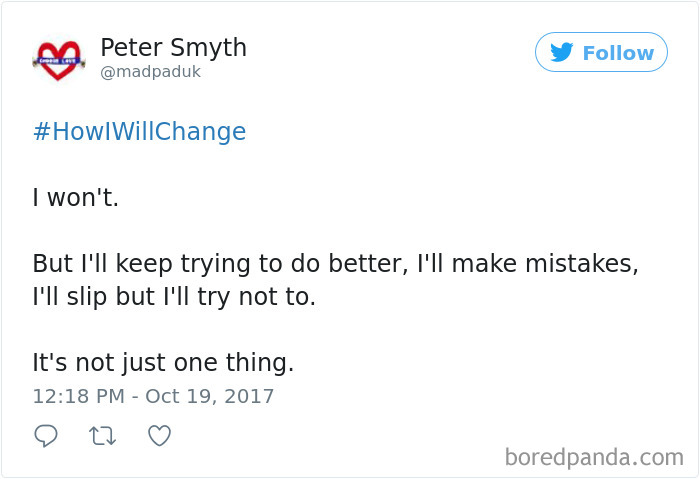This screenshot has width=700, height=479.
Task: Visit the boredpanda.com watermark
Action: pyautogui.click(x=594, y=457)
